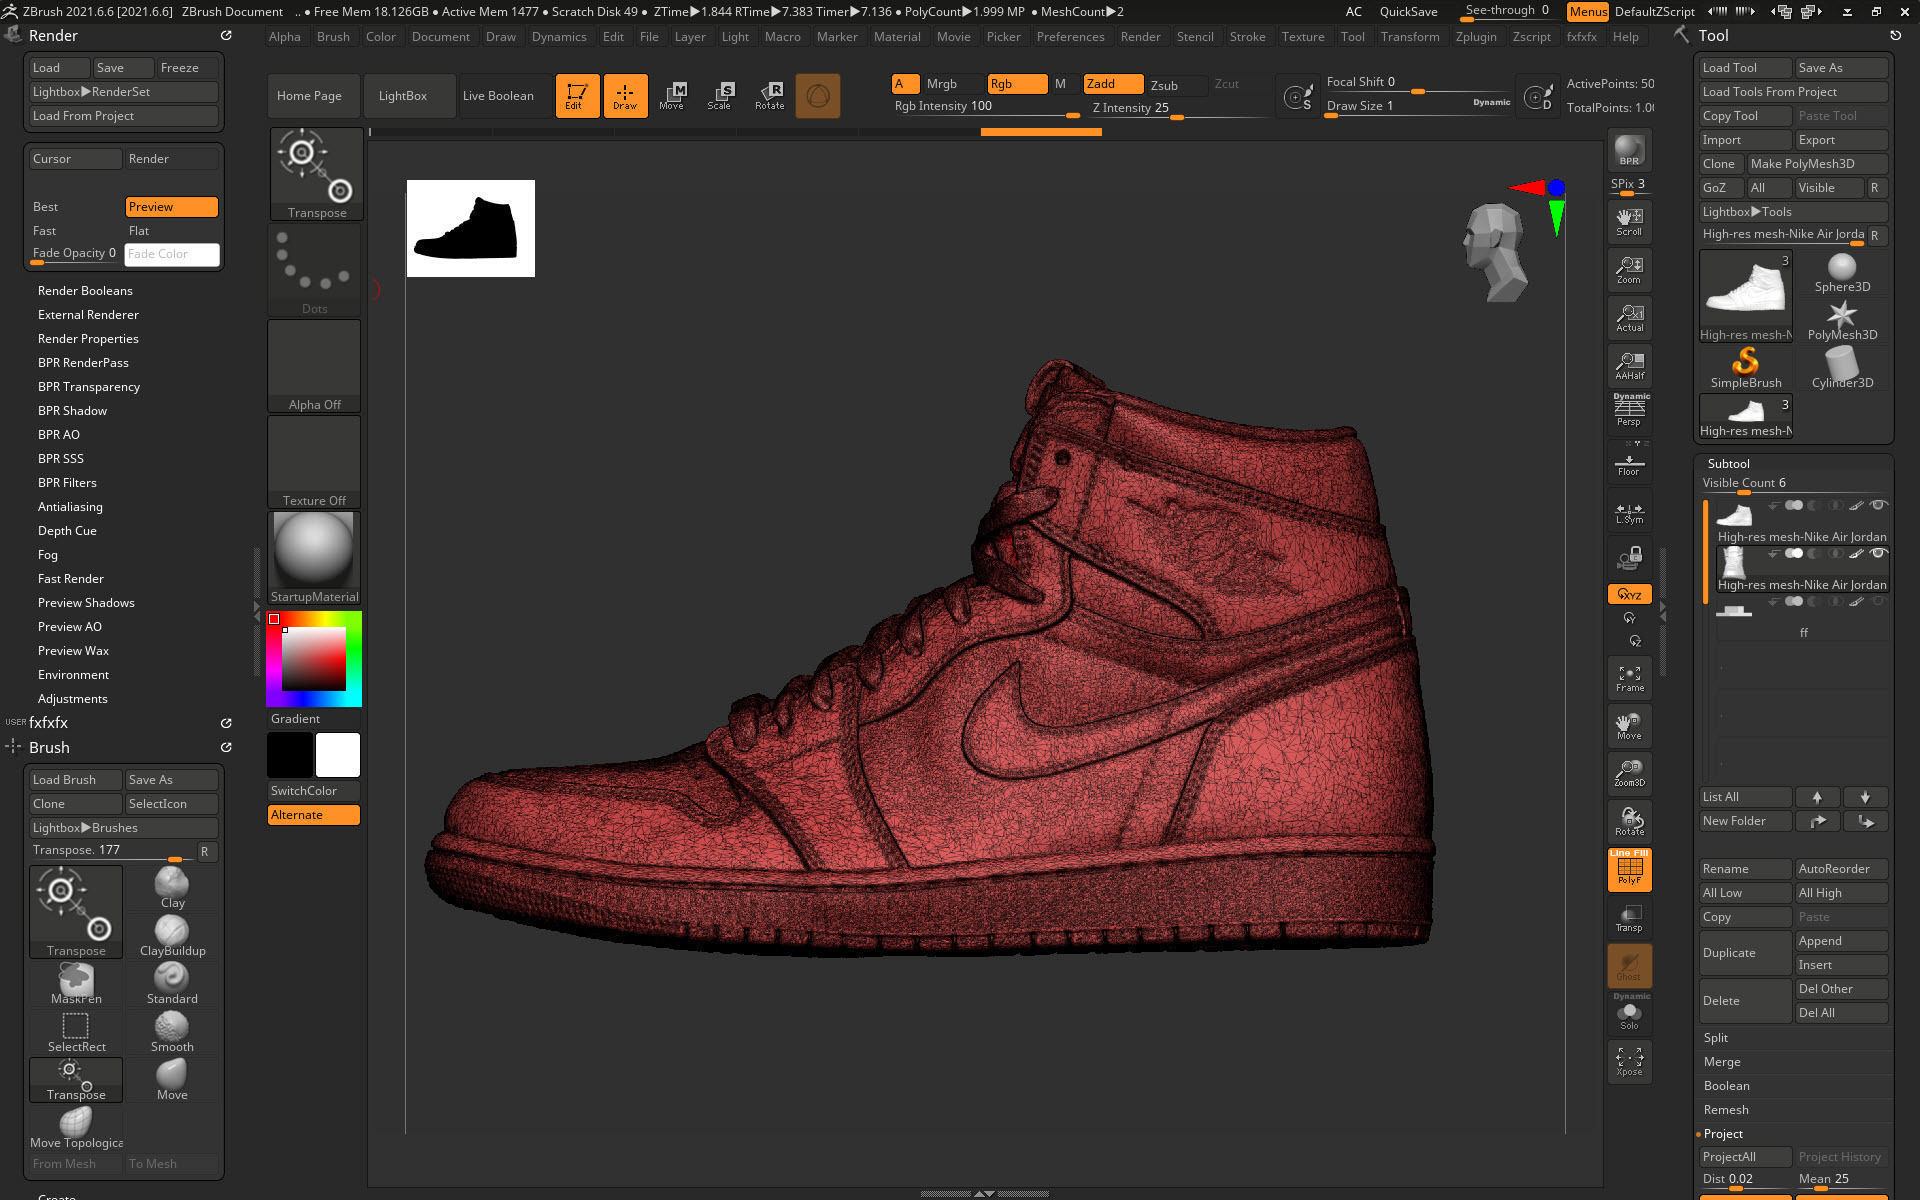
Task: Toggle local symmetry L.Sym
Action: (1629, 512)
